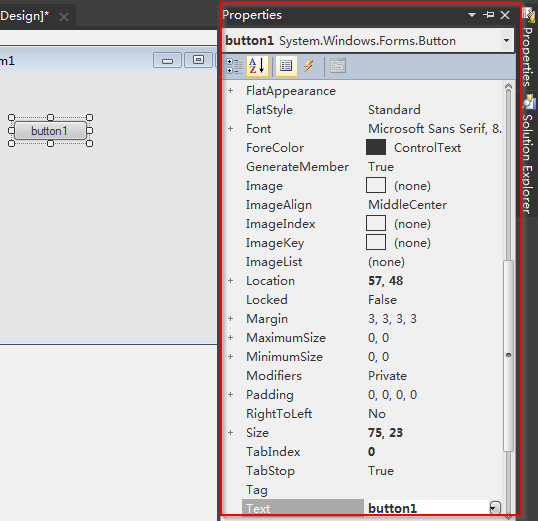Expand the Location property
The image size is (538, 521).
point(231,281)
